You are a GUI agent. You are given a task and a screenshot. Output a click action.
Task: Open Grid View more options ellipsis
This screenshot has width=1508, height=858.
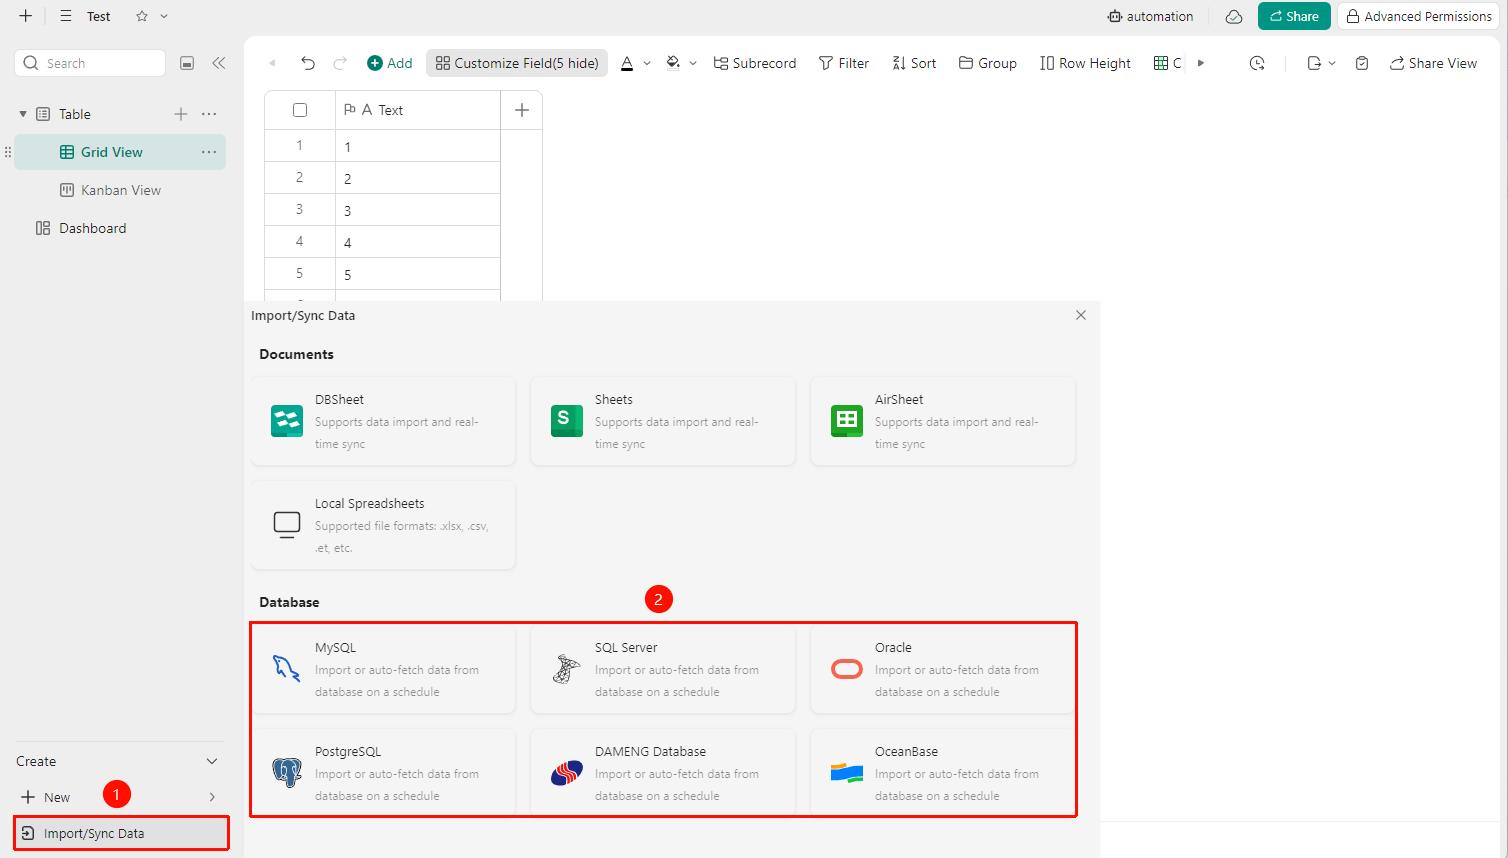209,152
